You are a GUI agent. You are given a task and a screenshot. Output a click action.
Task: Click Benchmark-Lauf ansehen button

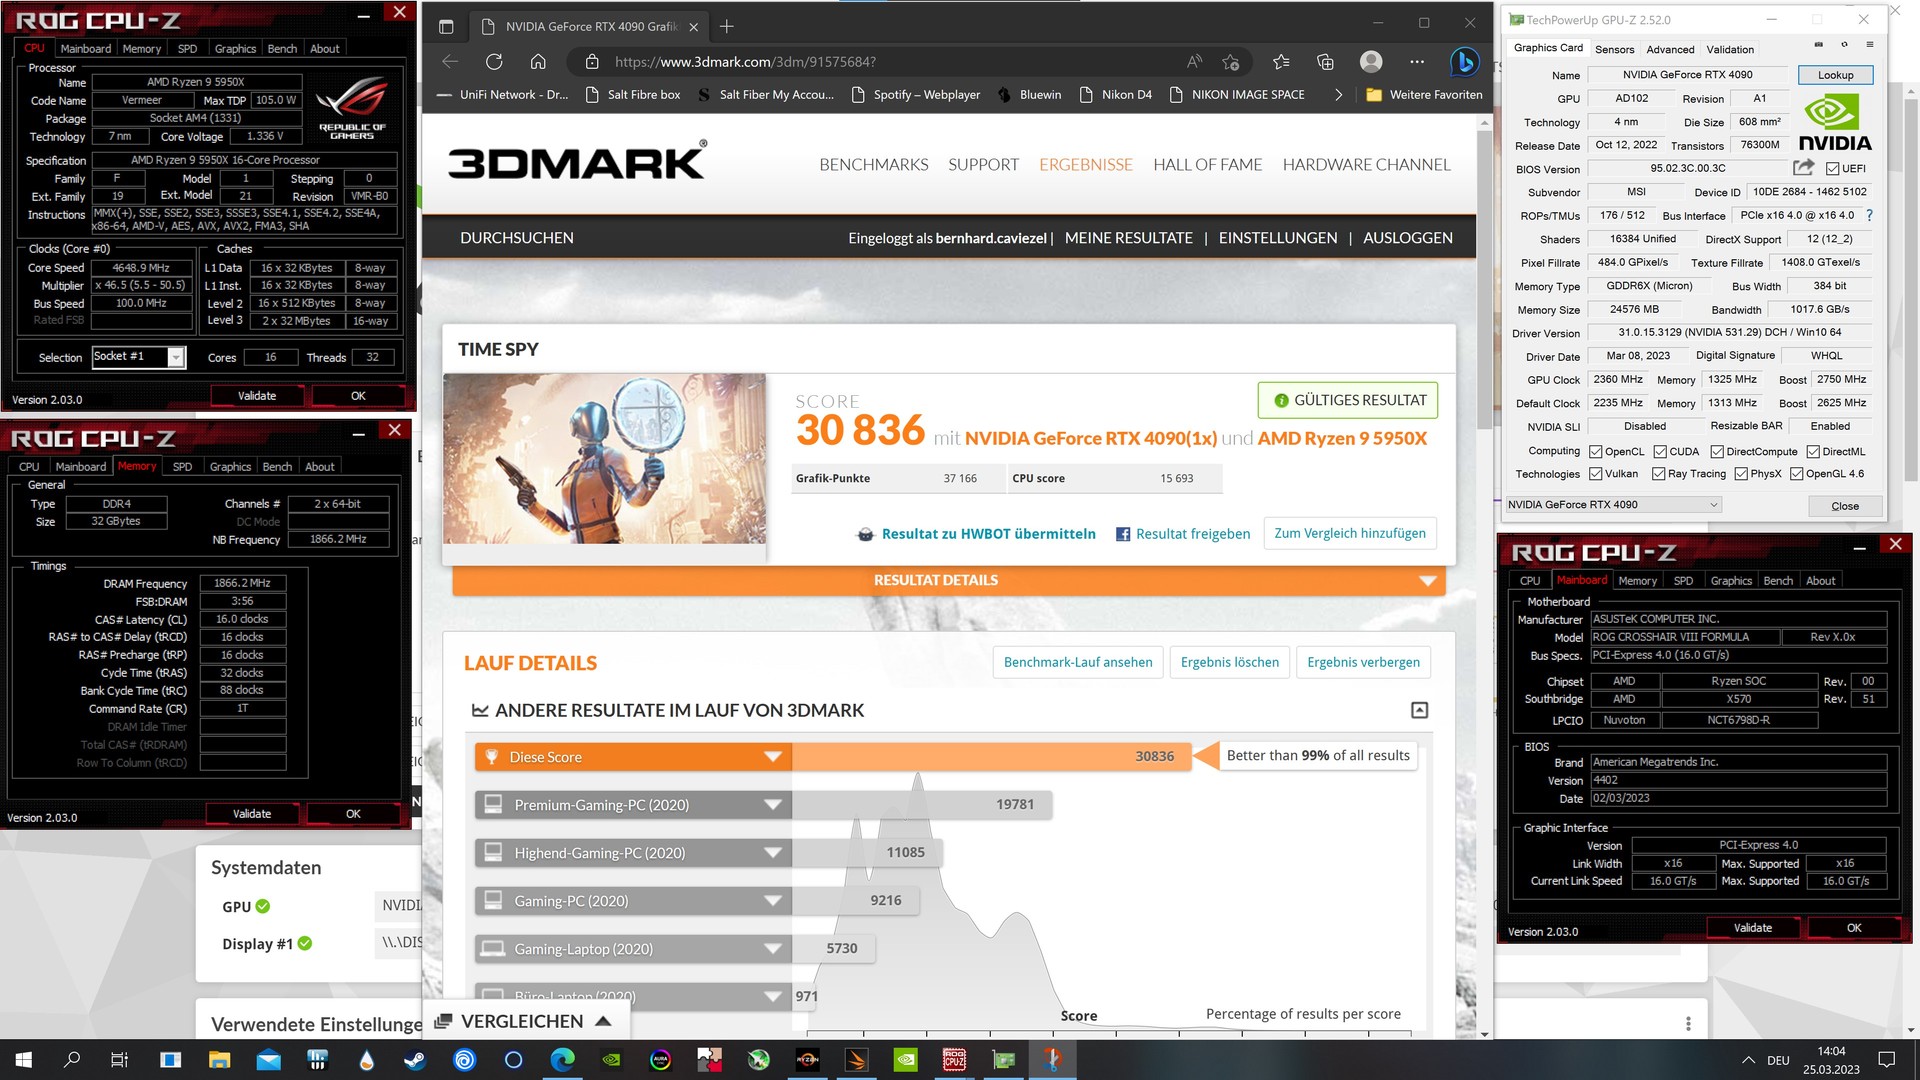point(1078,662)
